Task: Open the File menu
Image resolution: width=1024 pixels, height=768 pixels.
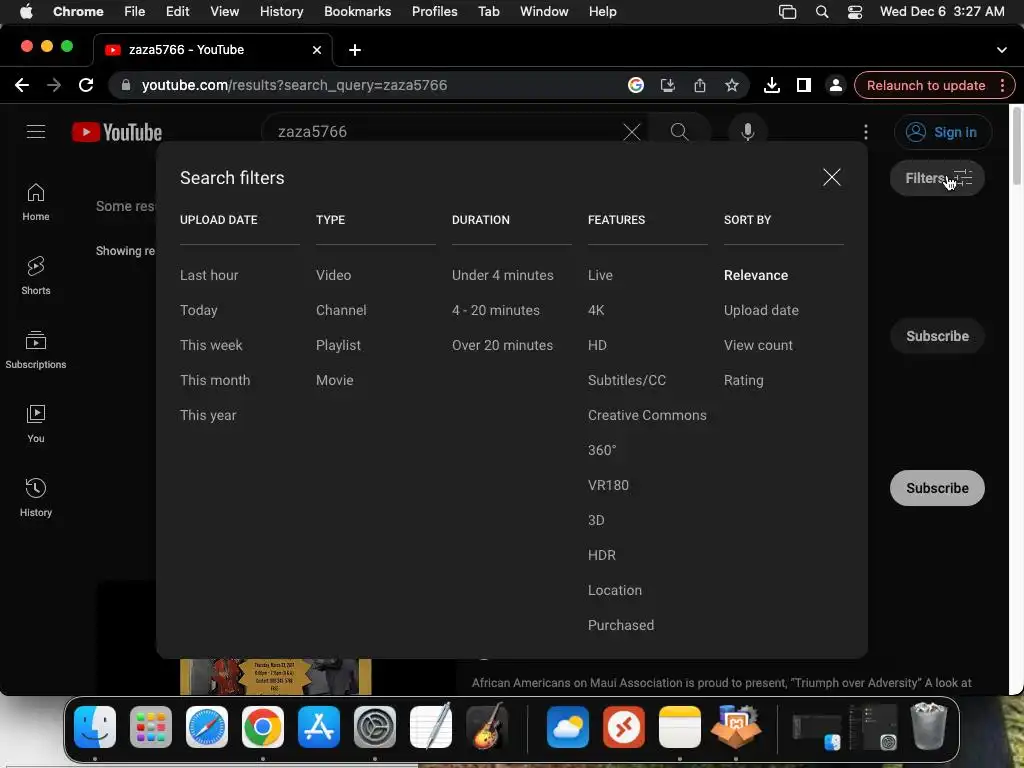Action: pyautogui.click(x=135, y=12)
